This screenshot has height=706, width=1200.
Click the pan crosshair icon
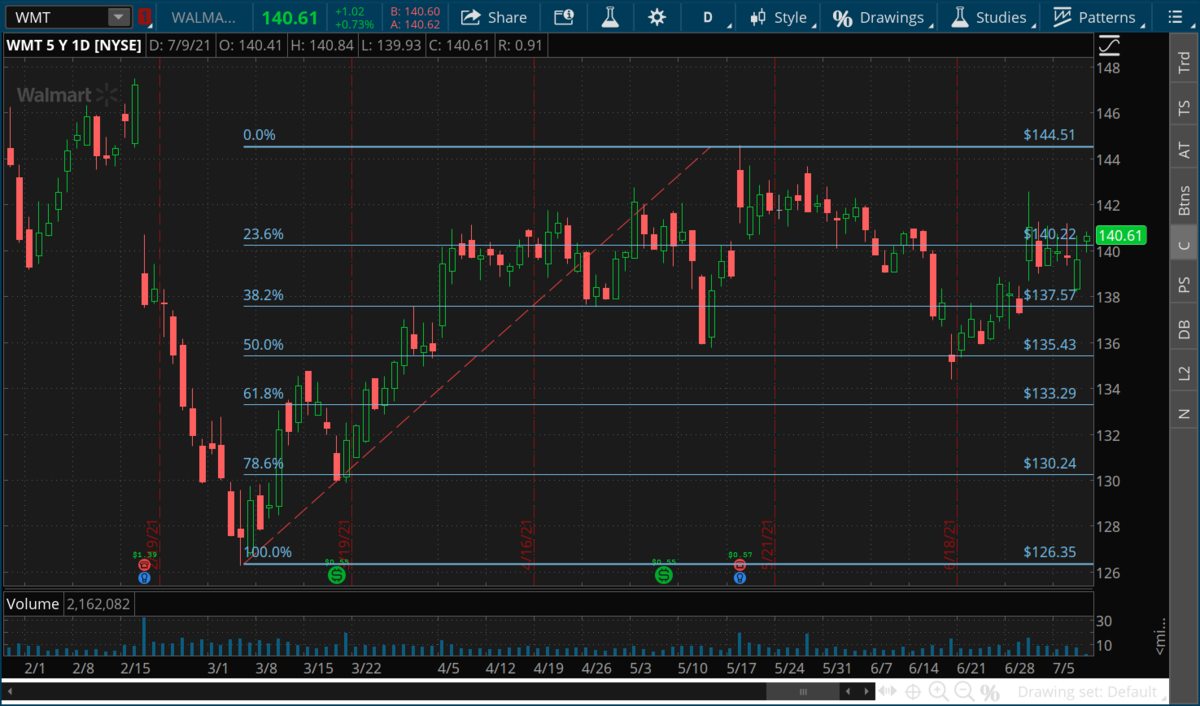[913, 692]
